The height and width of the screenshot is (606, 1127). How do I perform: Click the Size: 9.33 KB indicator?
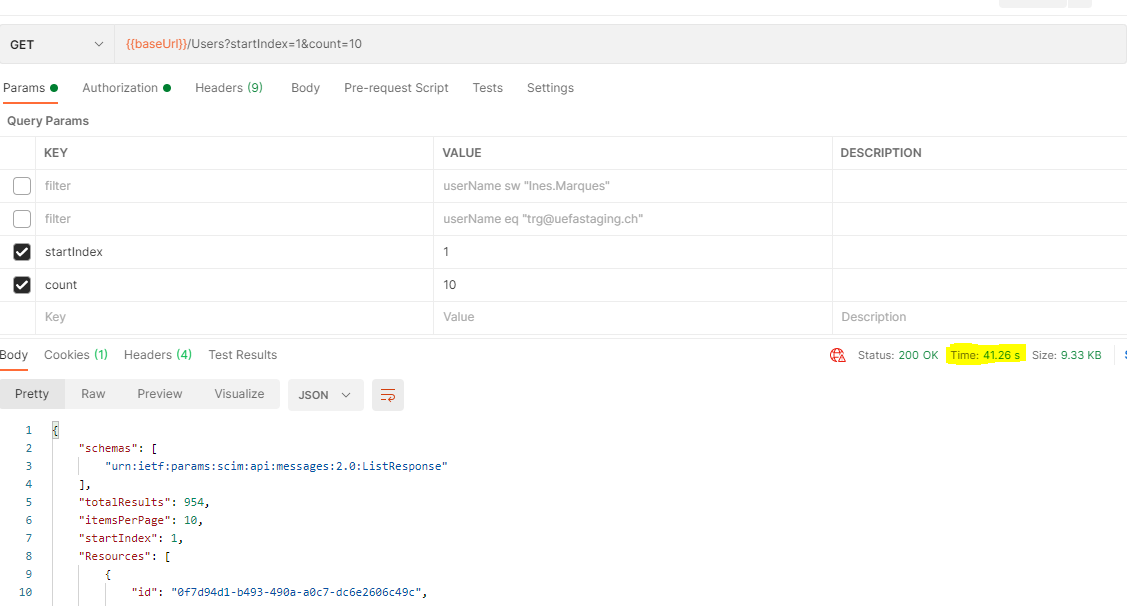(1067, 354)
